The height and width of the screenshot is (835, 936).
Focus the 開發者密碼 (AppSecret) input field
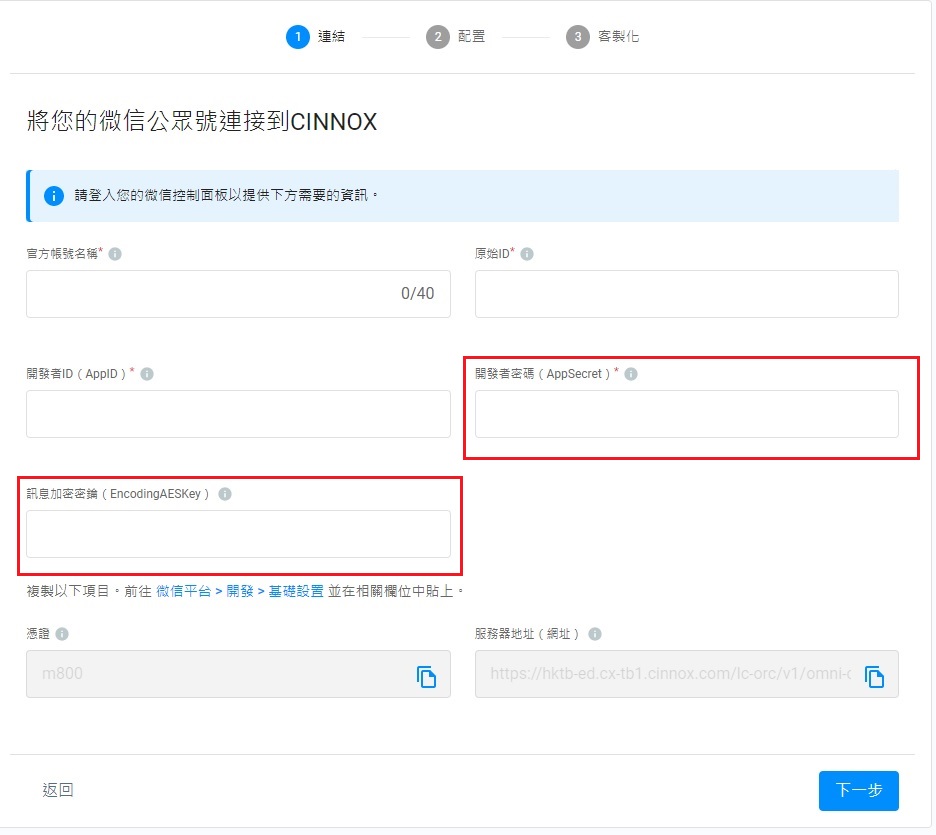(686, 414)
